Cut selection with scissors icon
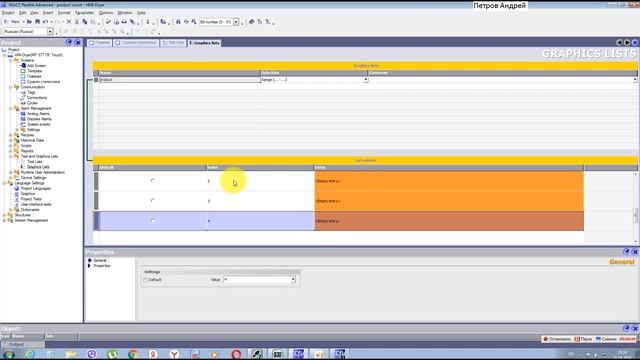Viewport: 640px width, 360px height. pyautogui.click(x=76, y=22)
